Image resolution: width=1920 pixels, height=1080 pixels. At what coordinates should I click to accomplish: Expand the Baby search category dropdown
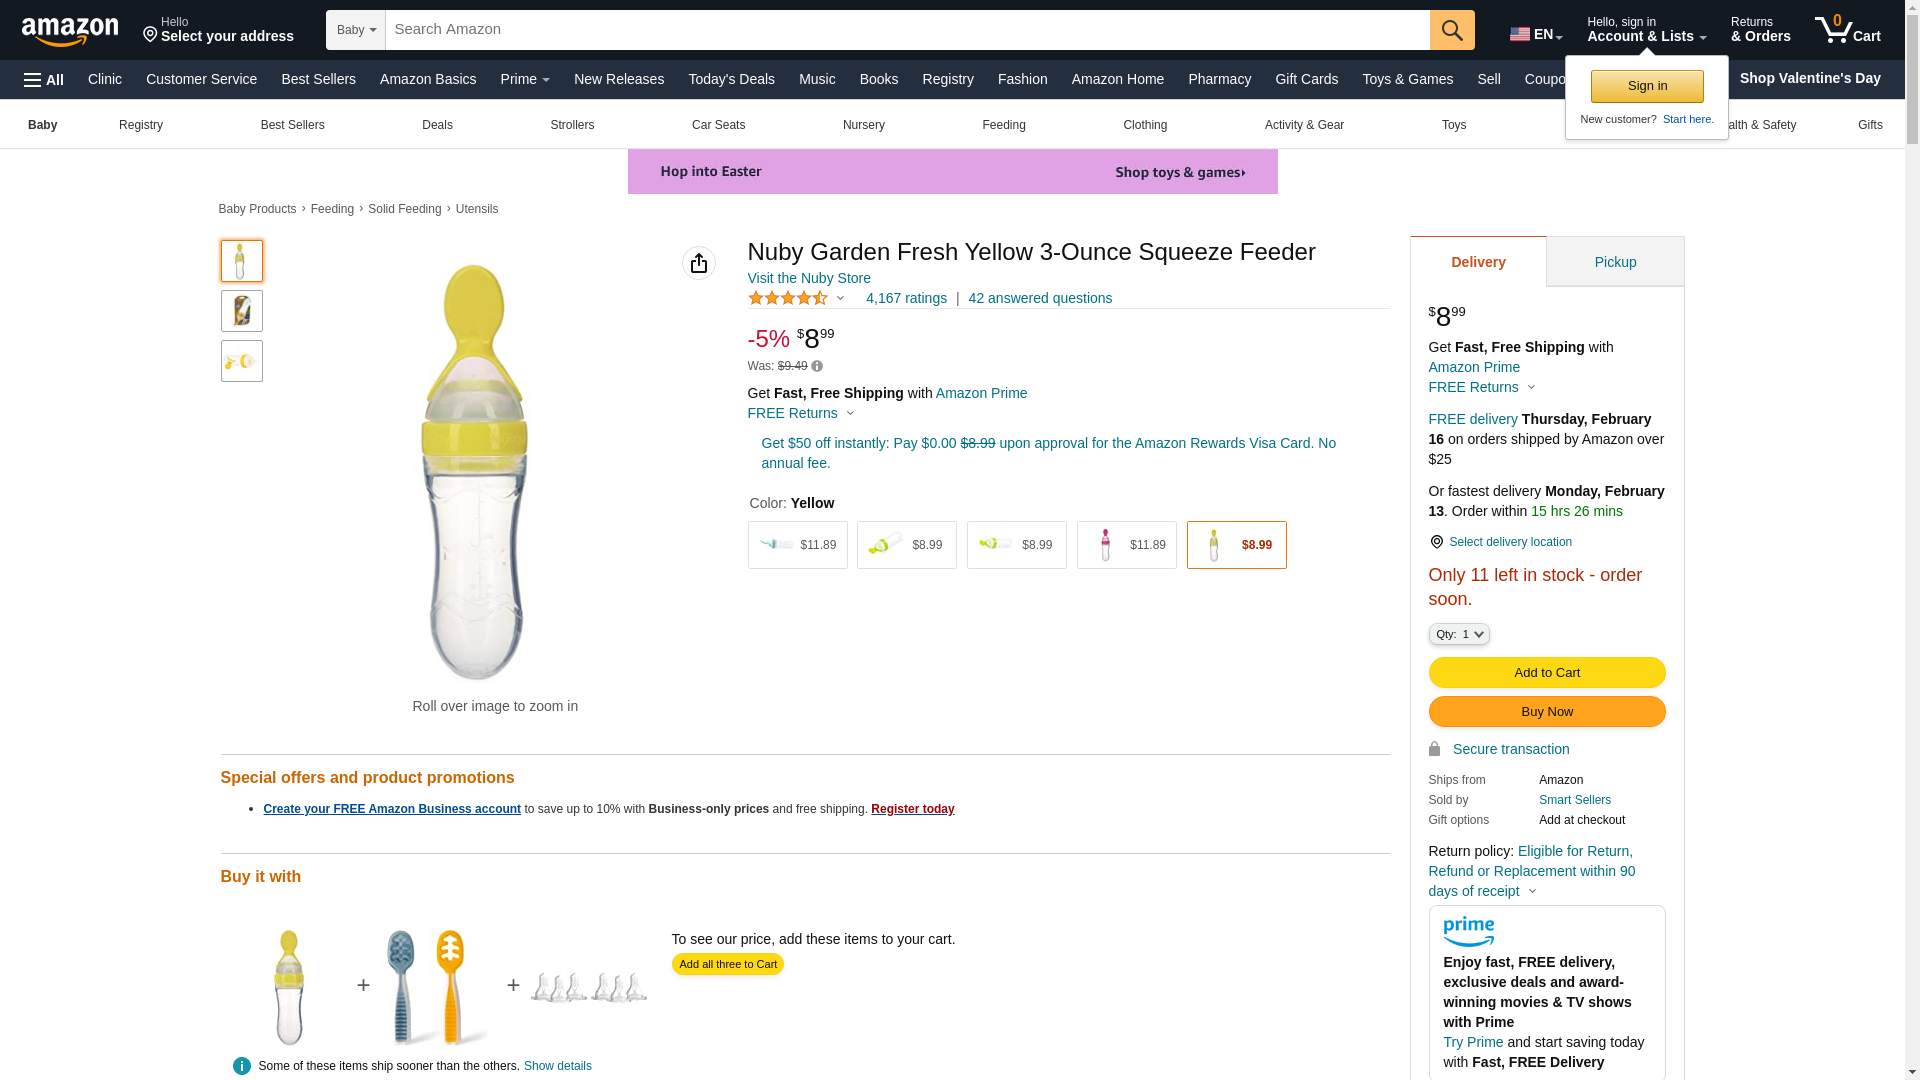[x=356, y=30]
